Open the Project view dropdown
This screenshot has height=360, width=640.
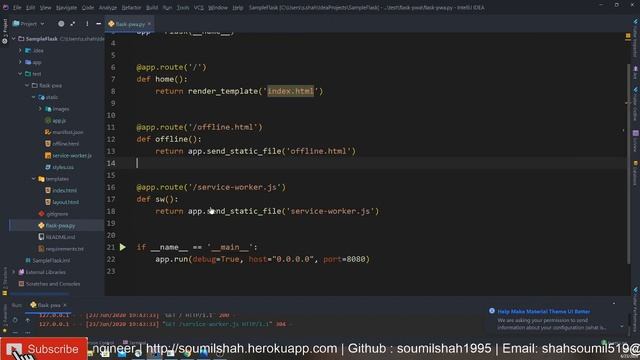pos(28,24)
